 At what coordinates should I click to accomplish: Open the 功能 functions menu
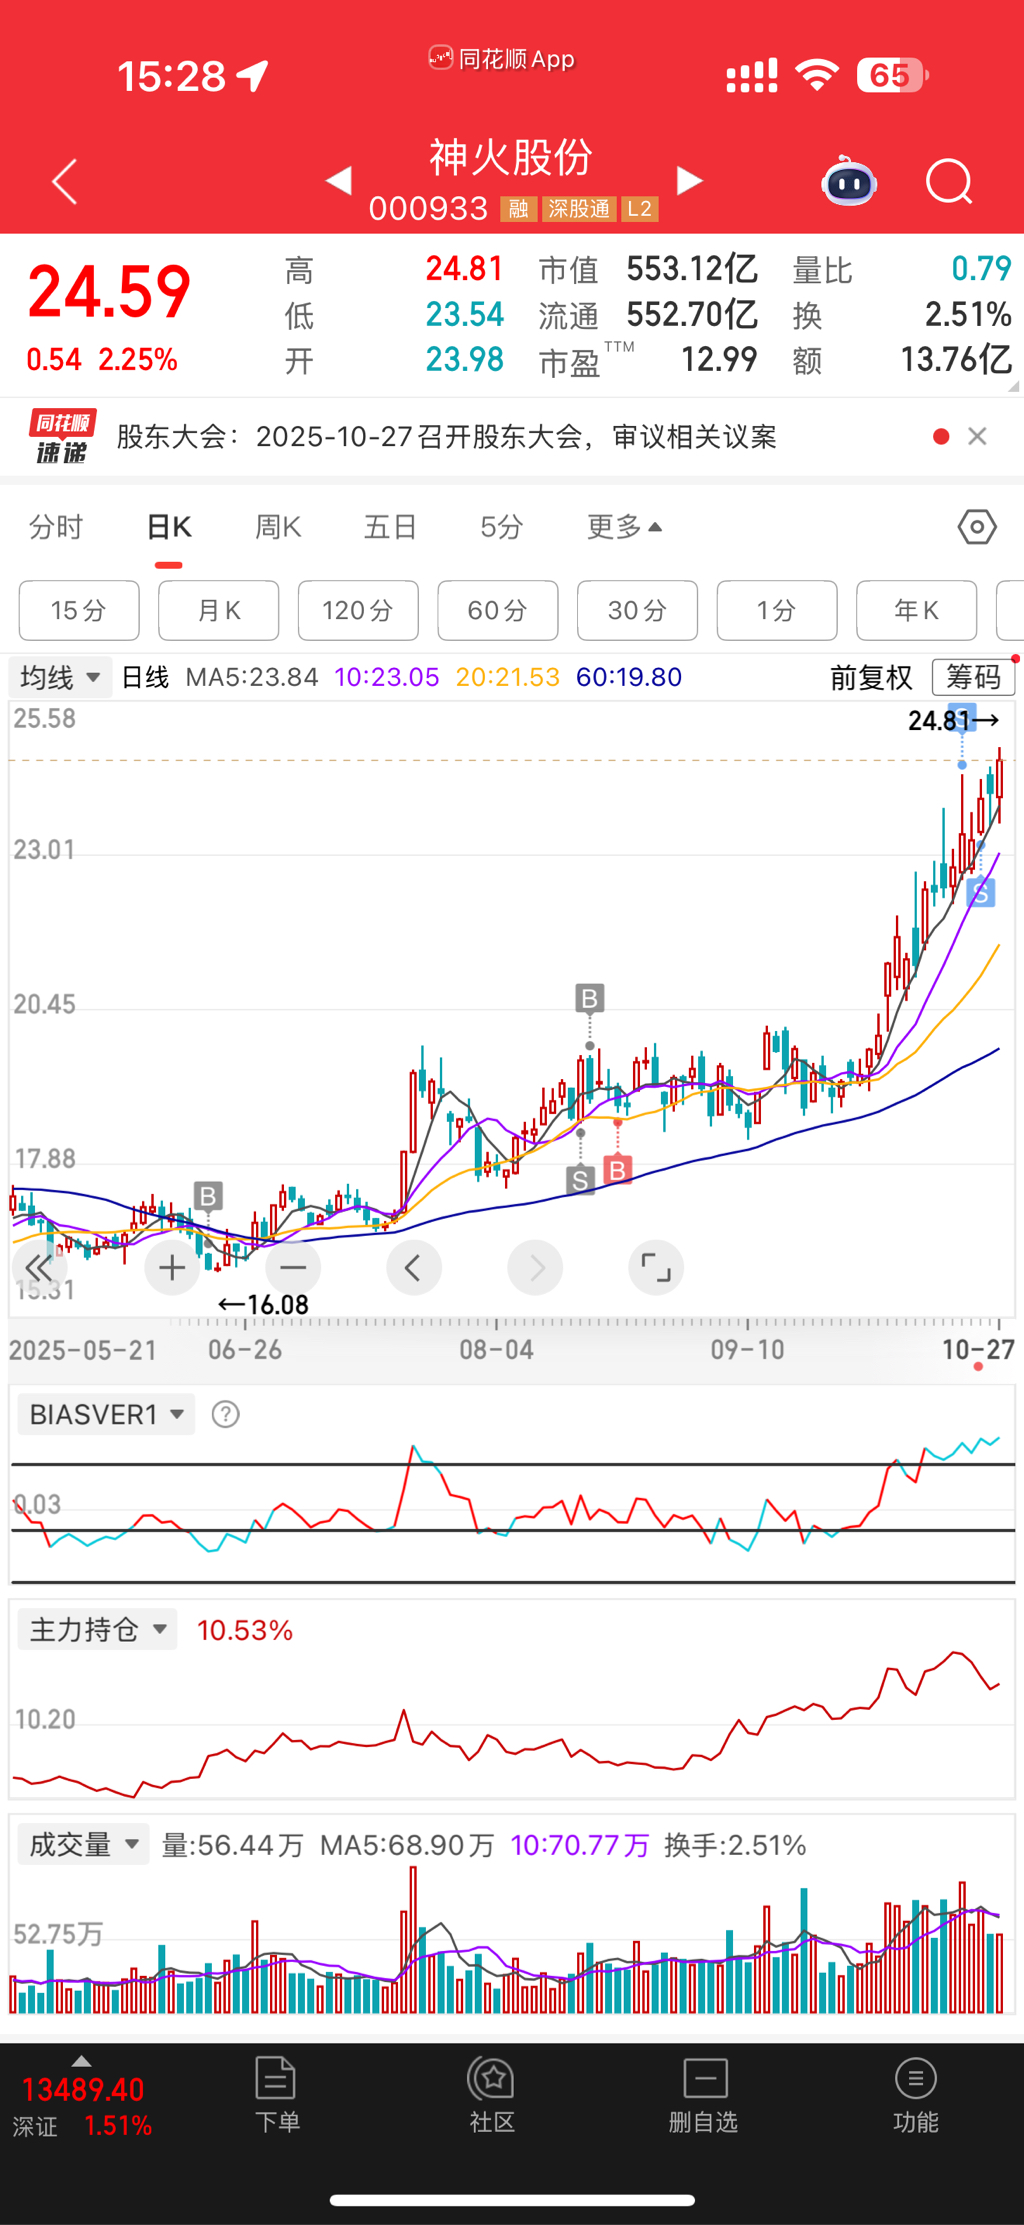click(x=915, y=2096)
